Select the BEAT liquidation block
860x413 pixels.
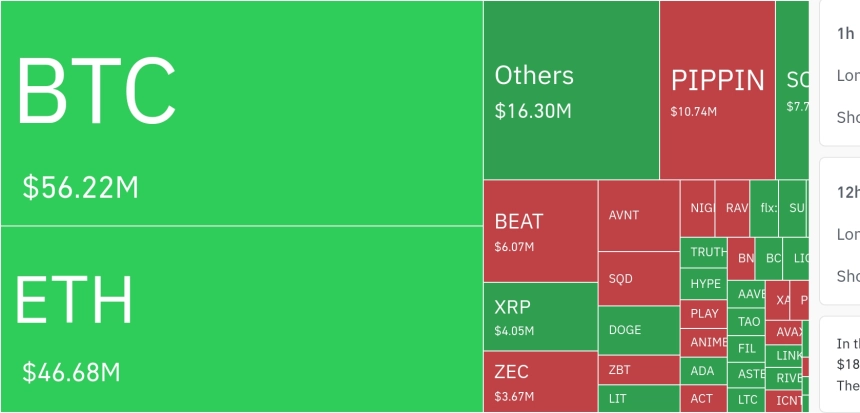point(540,230)
